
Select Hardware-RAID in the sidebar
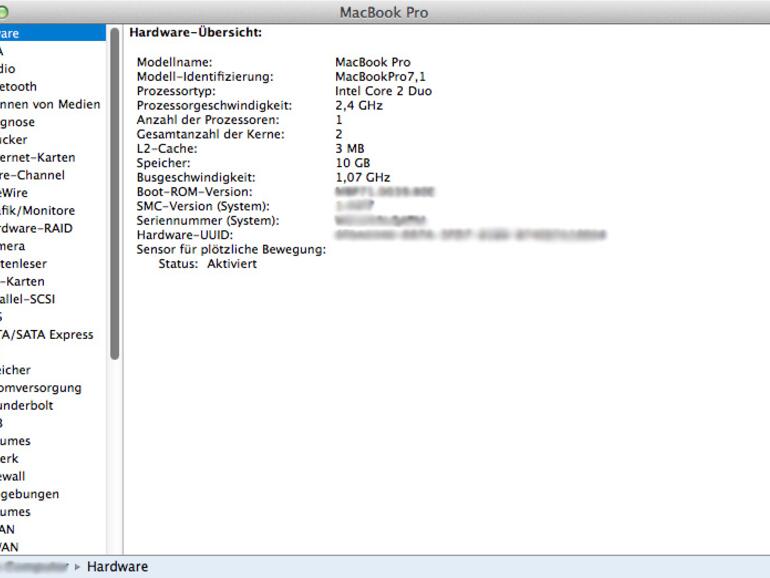coord(36,228)
